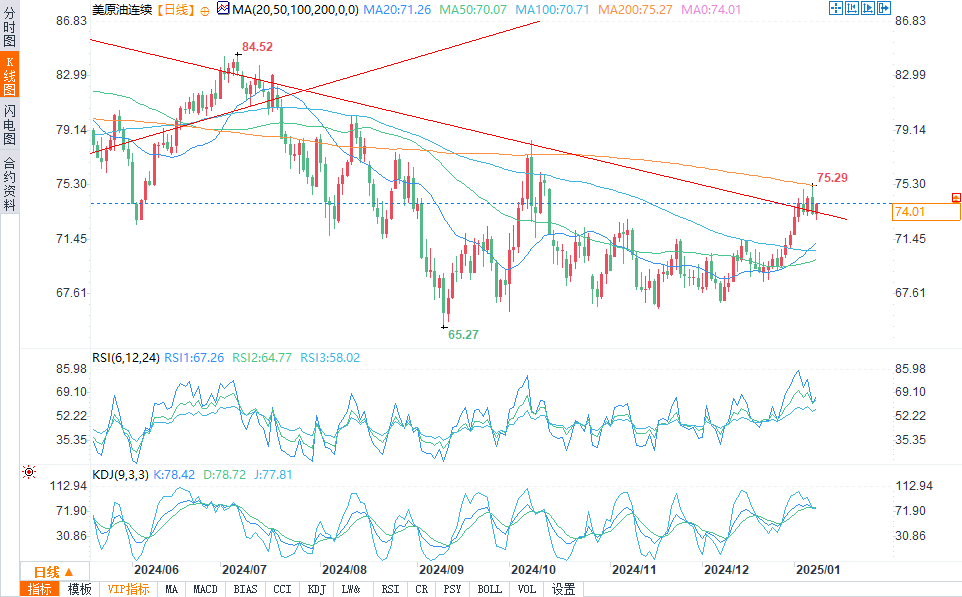Open the 闪电图 side tab
The height and width of the screenshot is (597, 962).
[9, 125]
